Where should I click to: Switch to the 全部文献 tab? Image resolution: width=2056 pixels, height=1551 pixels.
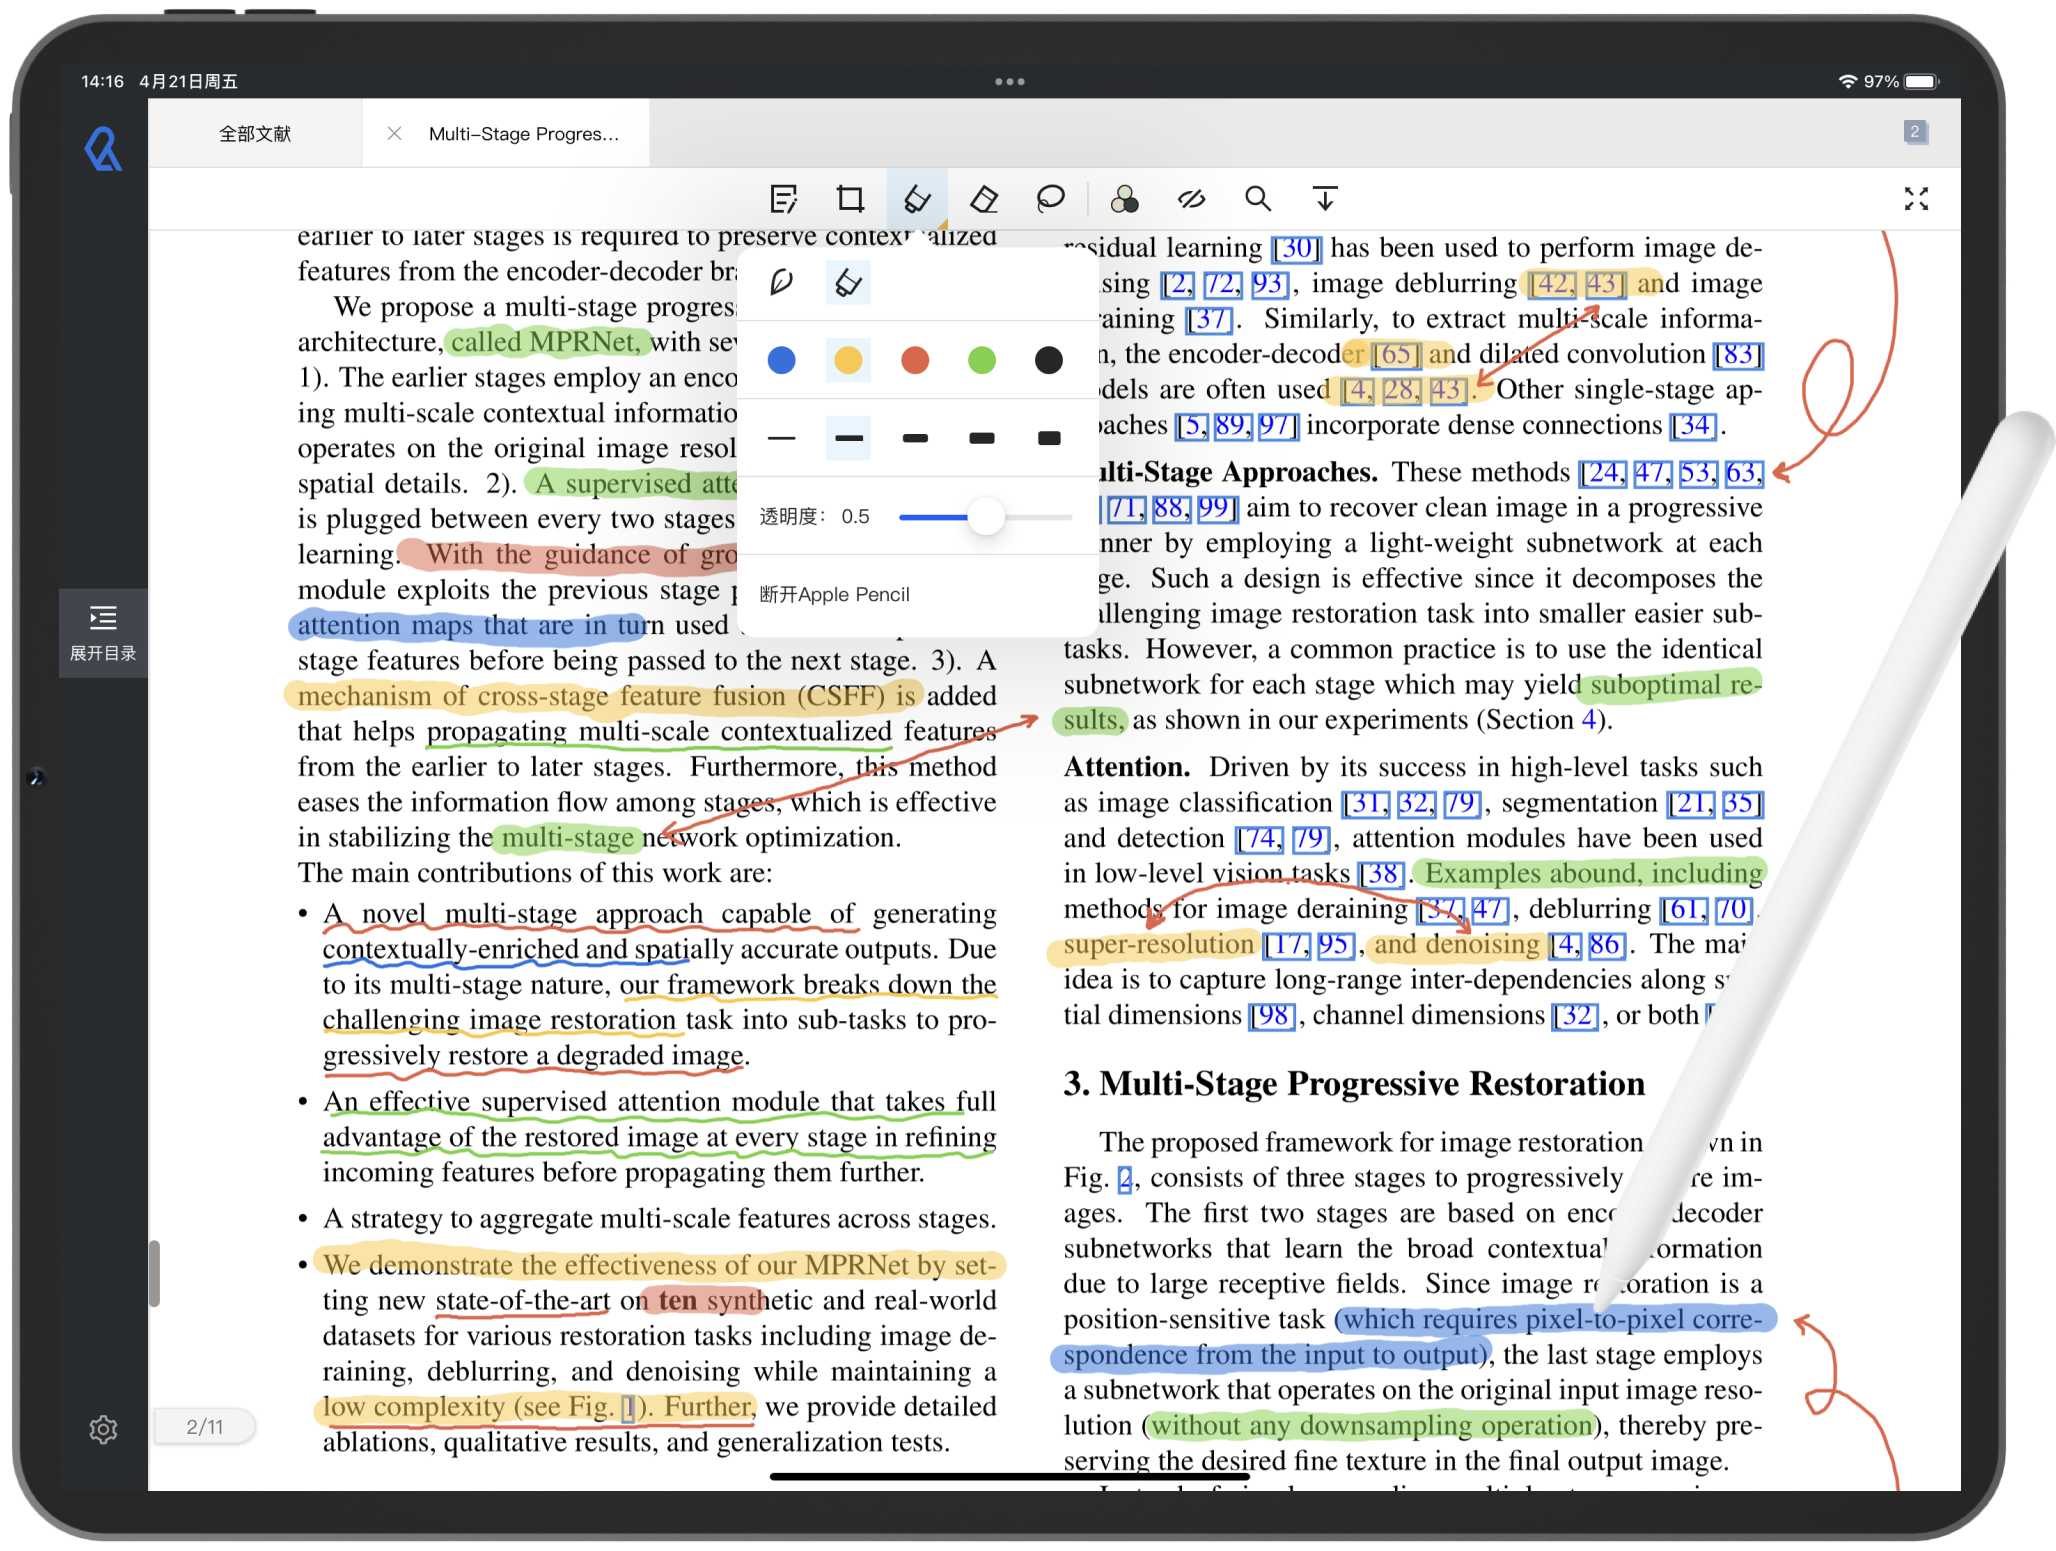255,134
